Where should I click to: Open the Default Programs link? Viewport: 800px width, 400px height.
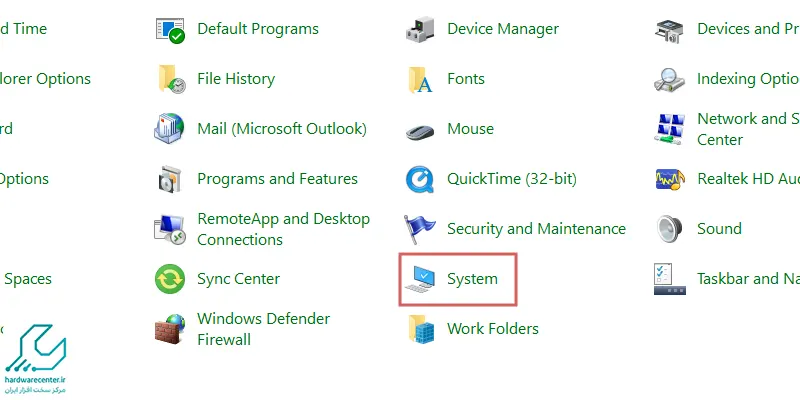258,29
